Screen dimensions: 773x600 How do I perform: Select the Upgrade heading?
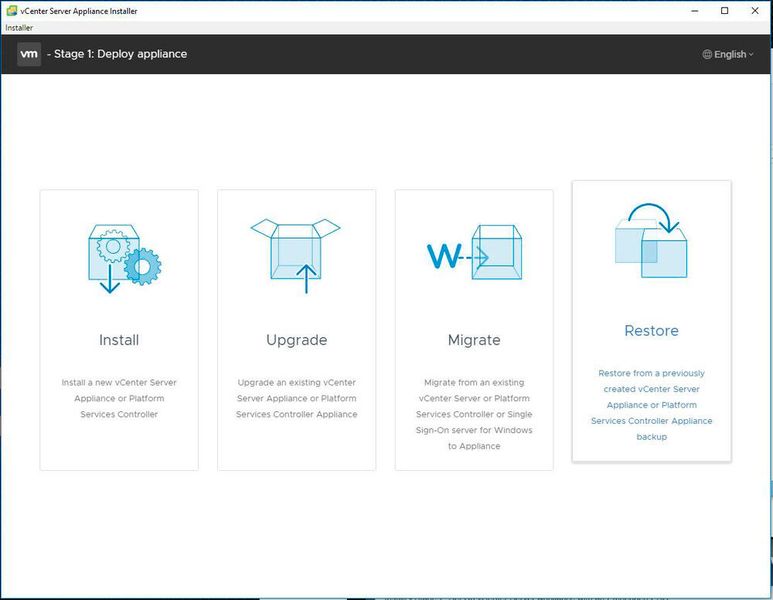[x=296, y=340]
